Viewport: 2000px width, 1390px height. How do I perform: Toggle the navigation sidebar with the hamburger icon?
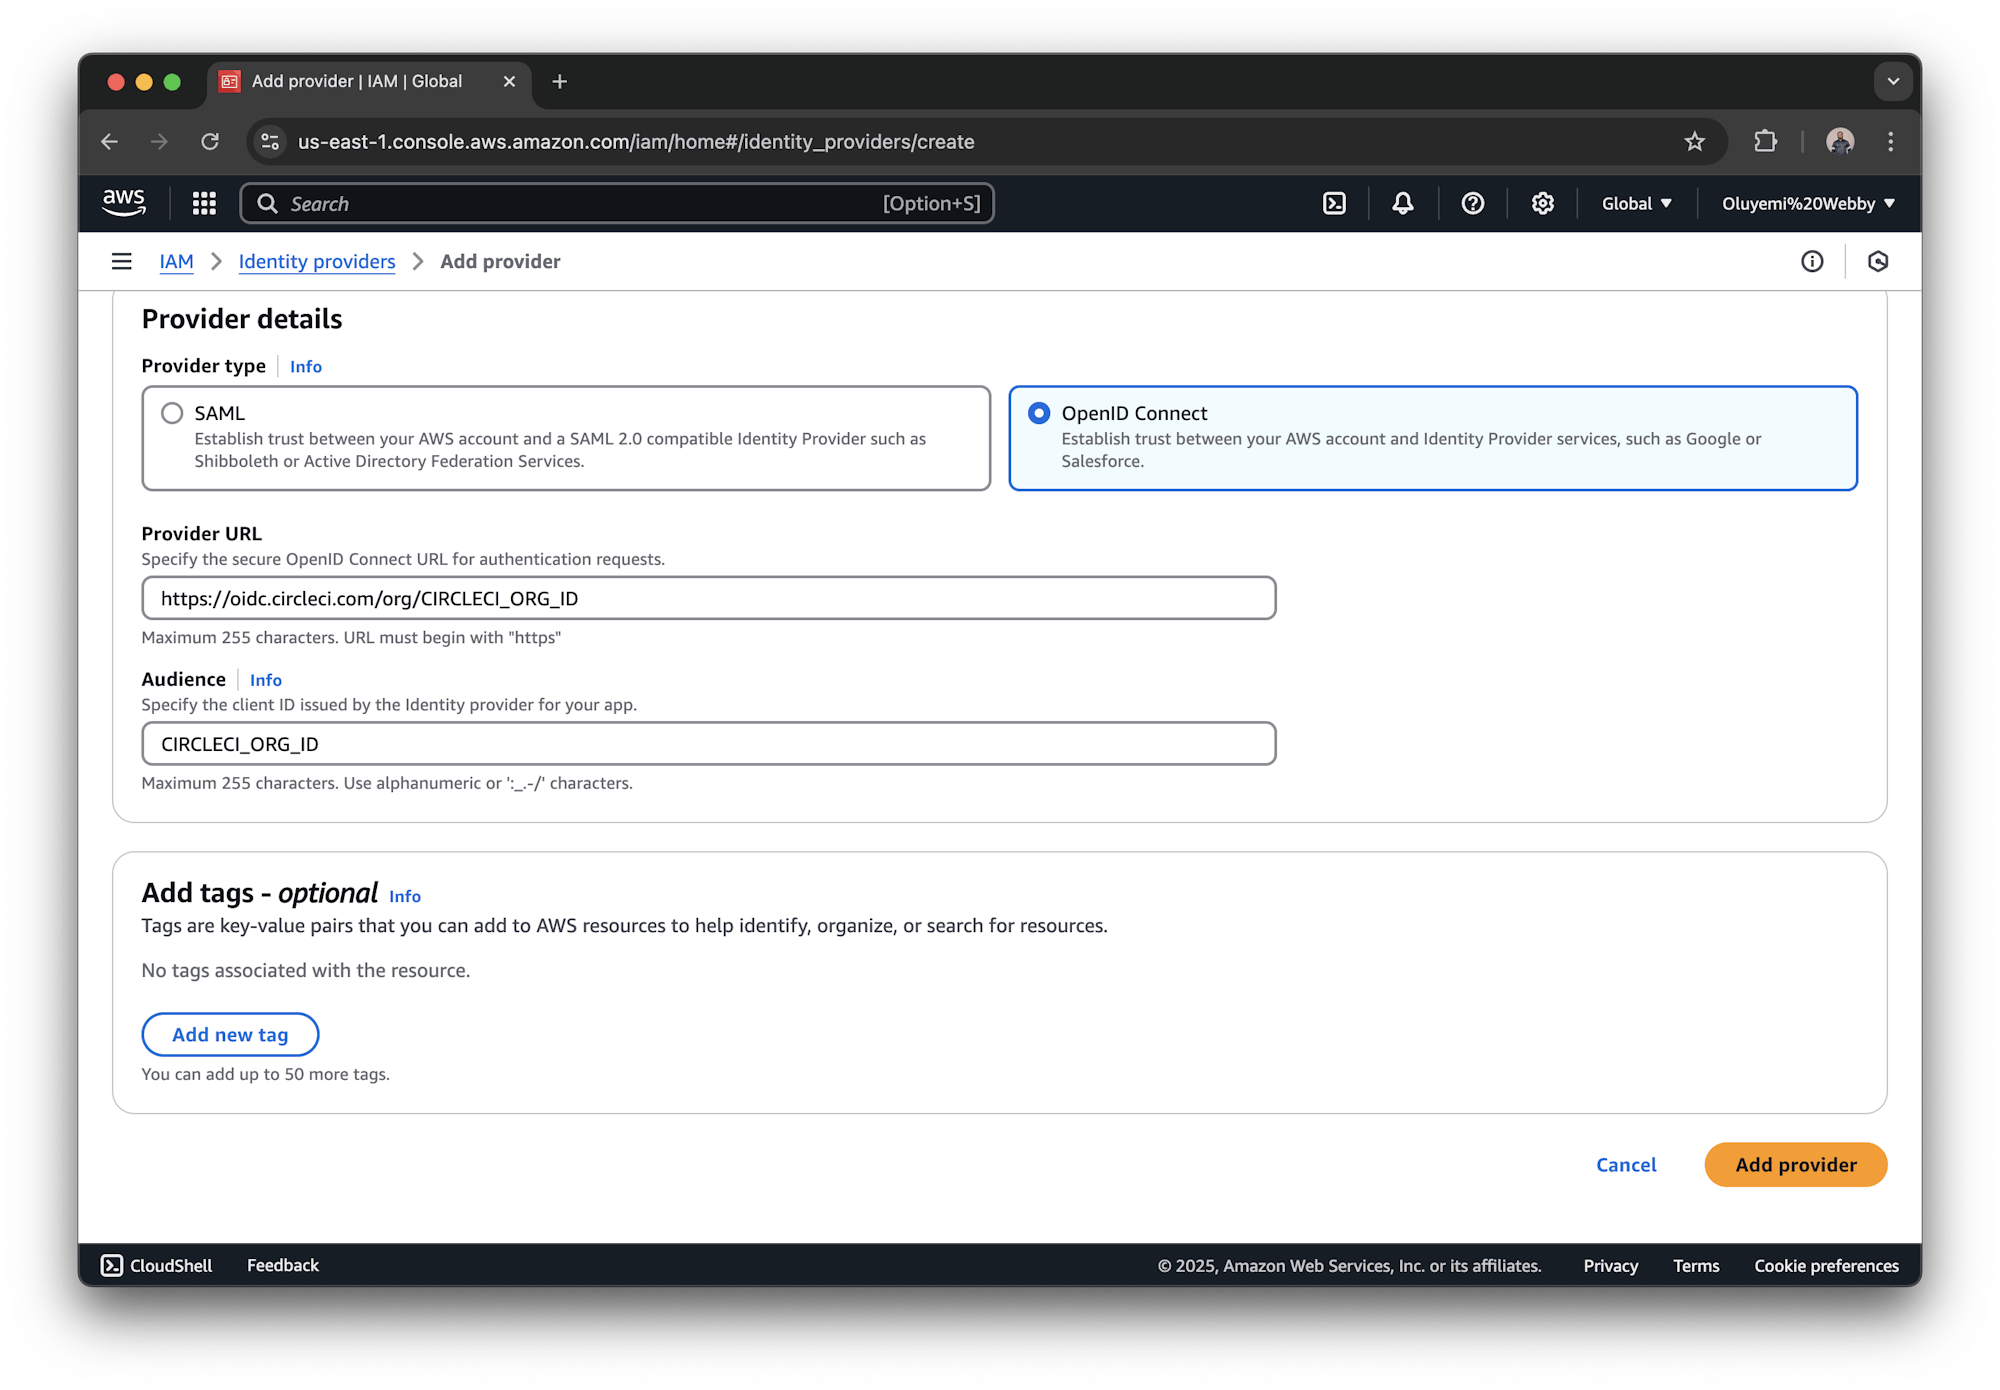(x=121, y=261)
